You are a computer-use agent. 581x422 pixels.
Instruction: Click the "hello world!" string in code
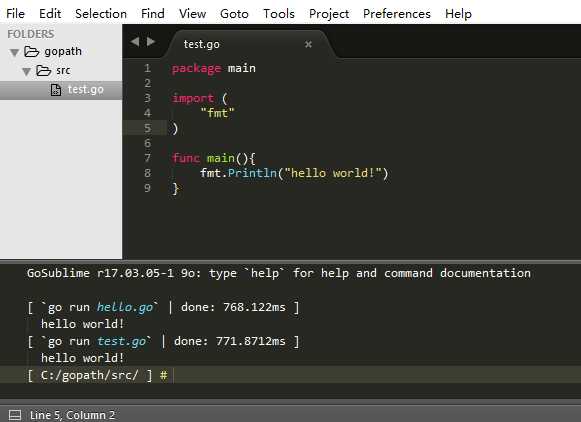point(333,173)
